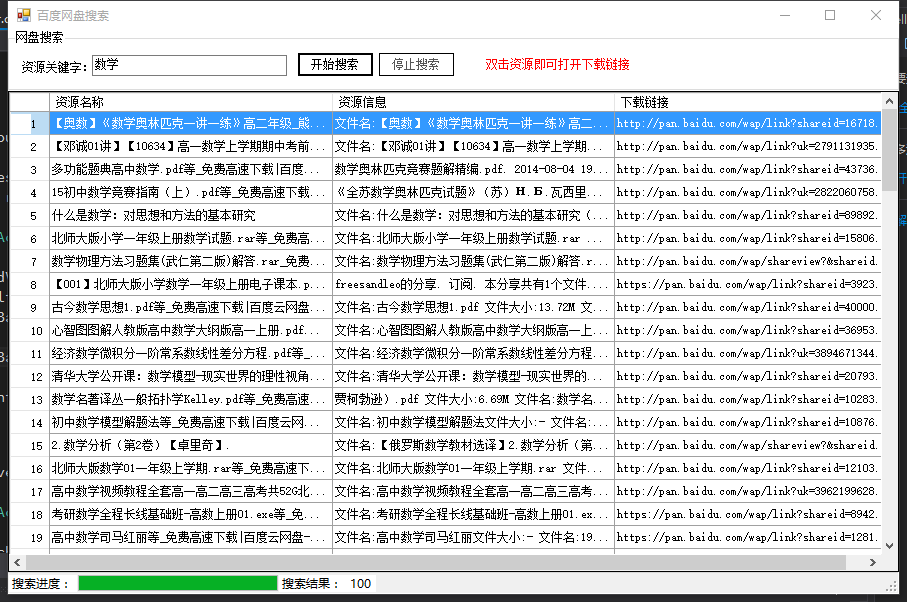Start search with 开始搜索 button
This screenshot has height=602, width=907.
click(335, 64)
